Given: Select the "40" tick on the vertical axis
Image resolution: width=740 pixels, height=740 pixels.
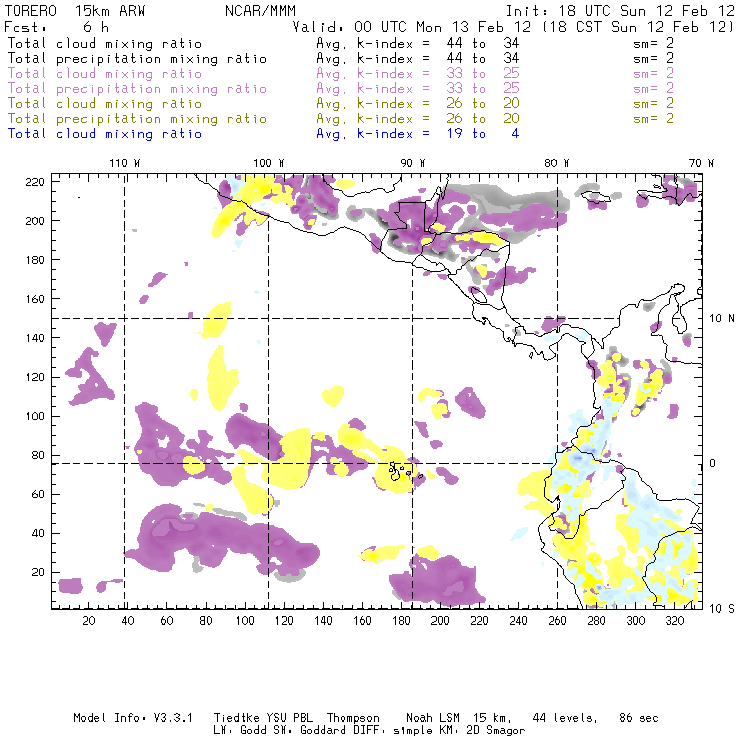Looking at the screenshot, I should [x=38, y=533].
